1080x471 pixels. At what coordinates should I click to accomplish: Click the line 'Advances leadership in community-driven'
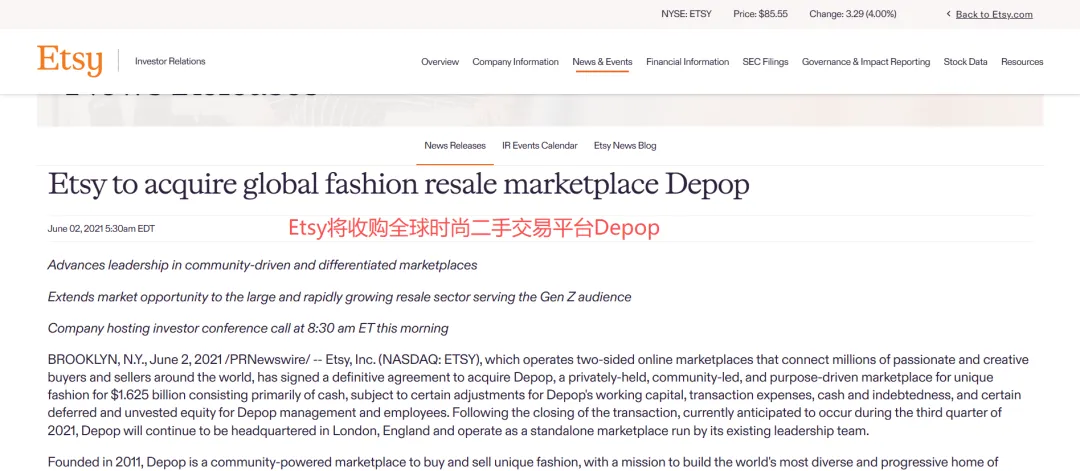tap(262, 265)
